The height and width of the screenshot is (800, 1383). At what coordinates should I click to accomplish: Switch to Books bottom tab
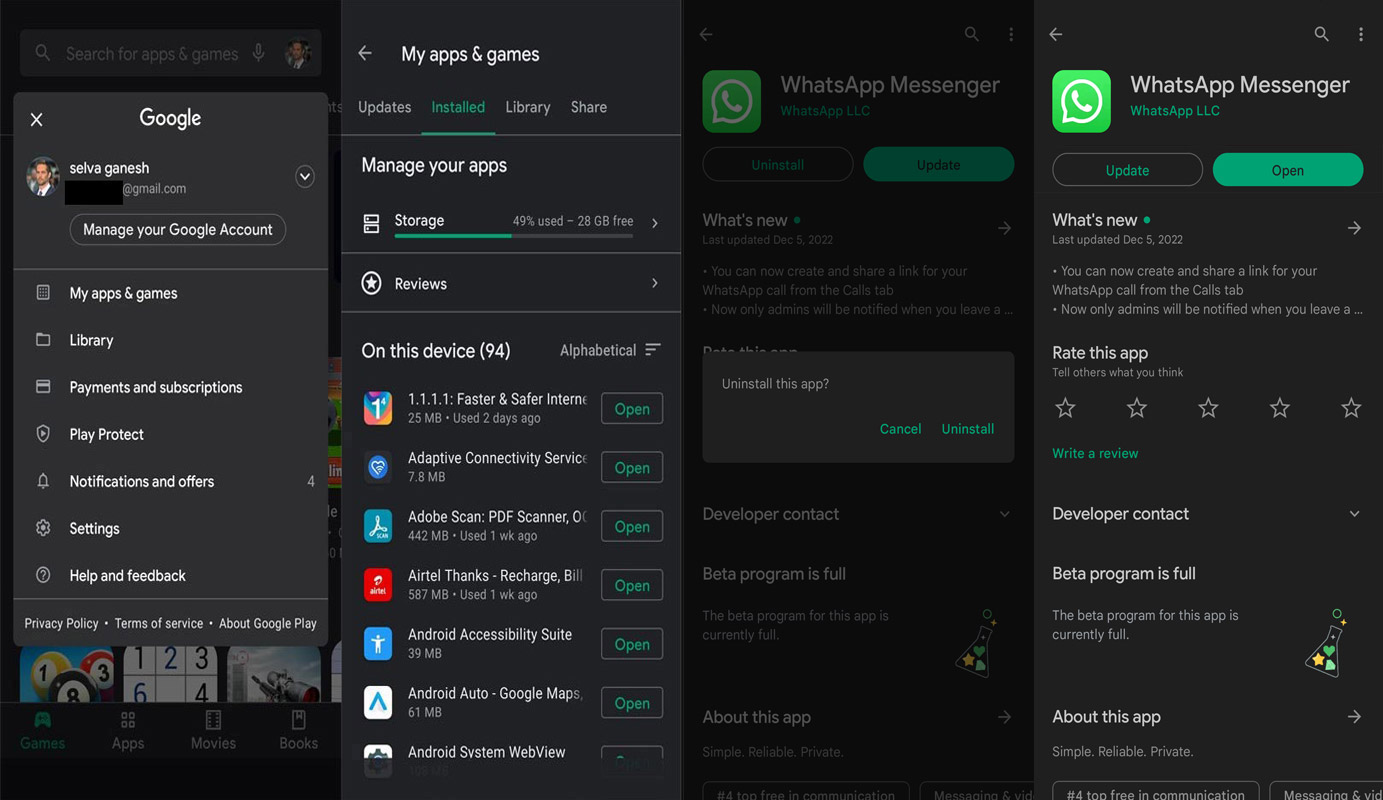click(x=298, y=731)
